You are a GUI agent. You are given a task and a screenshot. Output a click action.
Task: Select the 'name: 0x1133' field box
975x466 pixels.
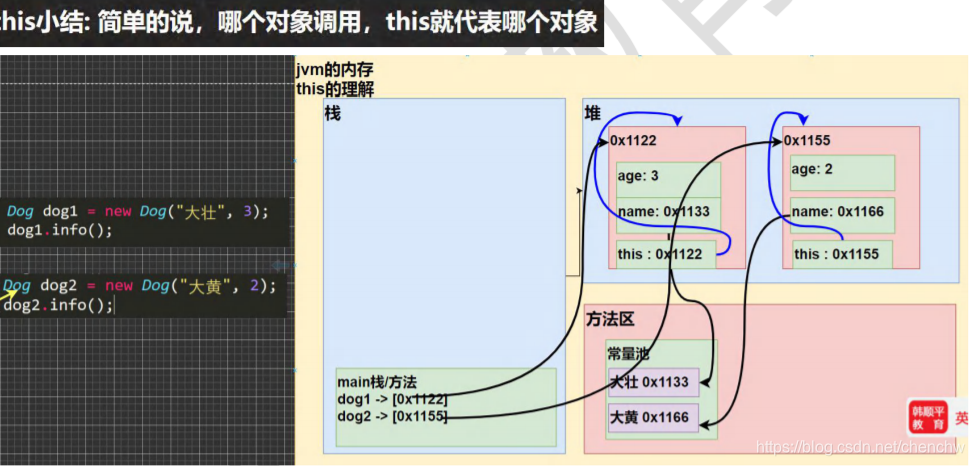[x=668, y=213]
